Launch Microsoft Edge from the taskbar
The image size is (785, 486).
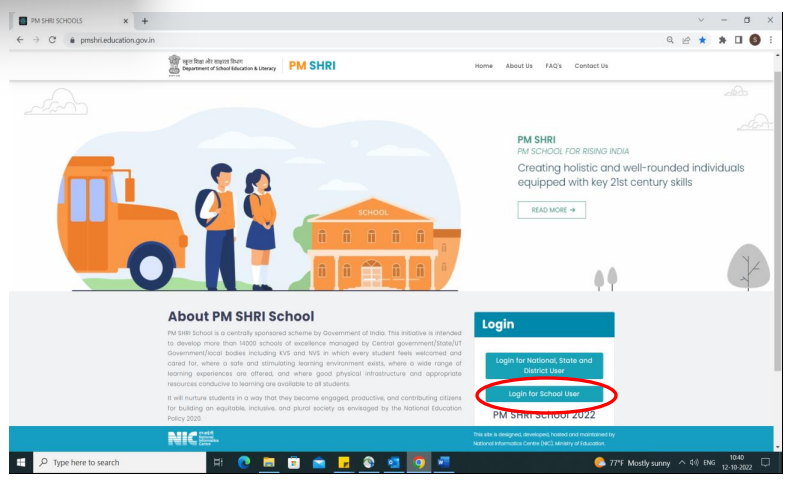(x=244, y=462)
